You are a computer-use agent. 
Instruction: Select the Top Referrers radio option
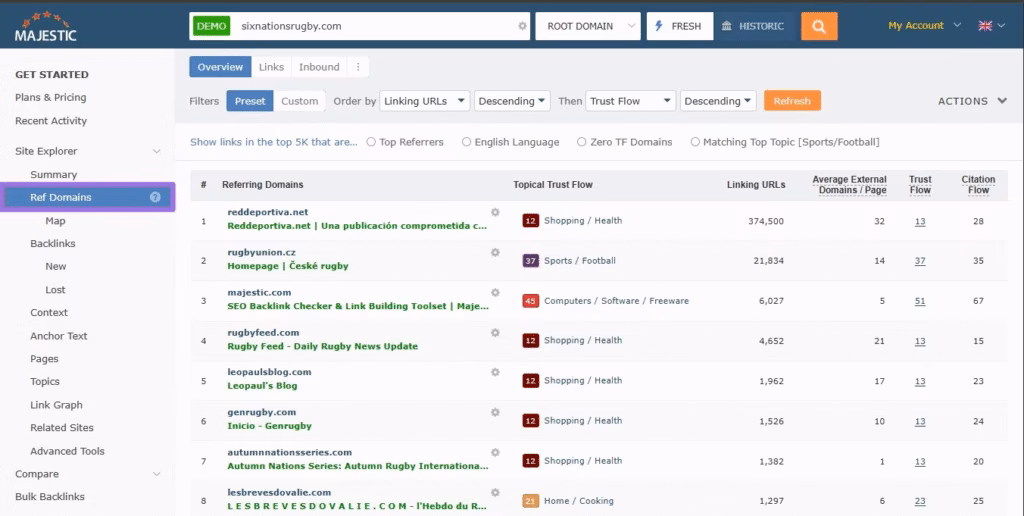click(x=371, y=142)
